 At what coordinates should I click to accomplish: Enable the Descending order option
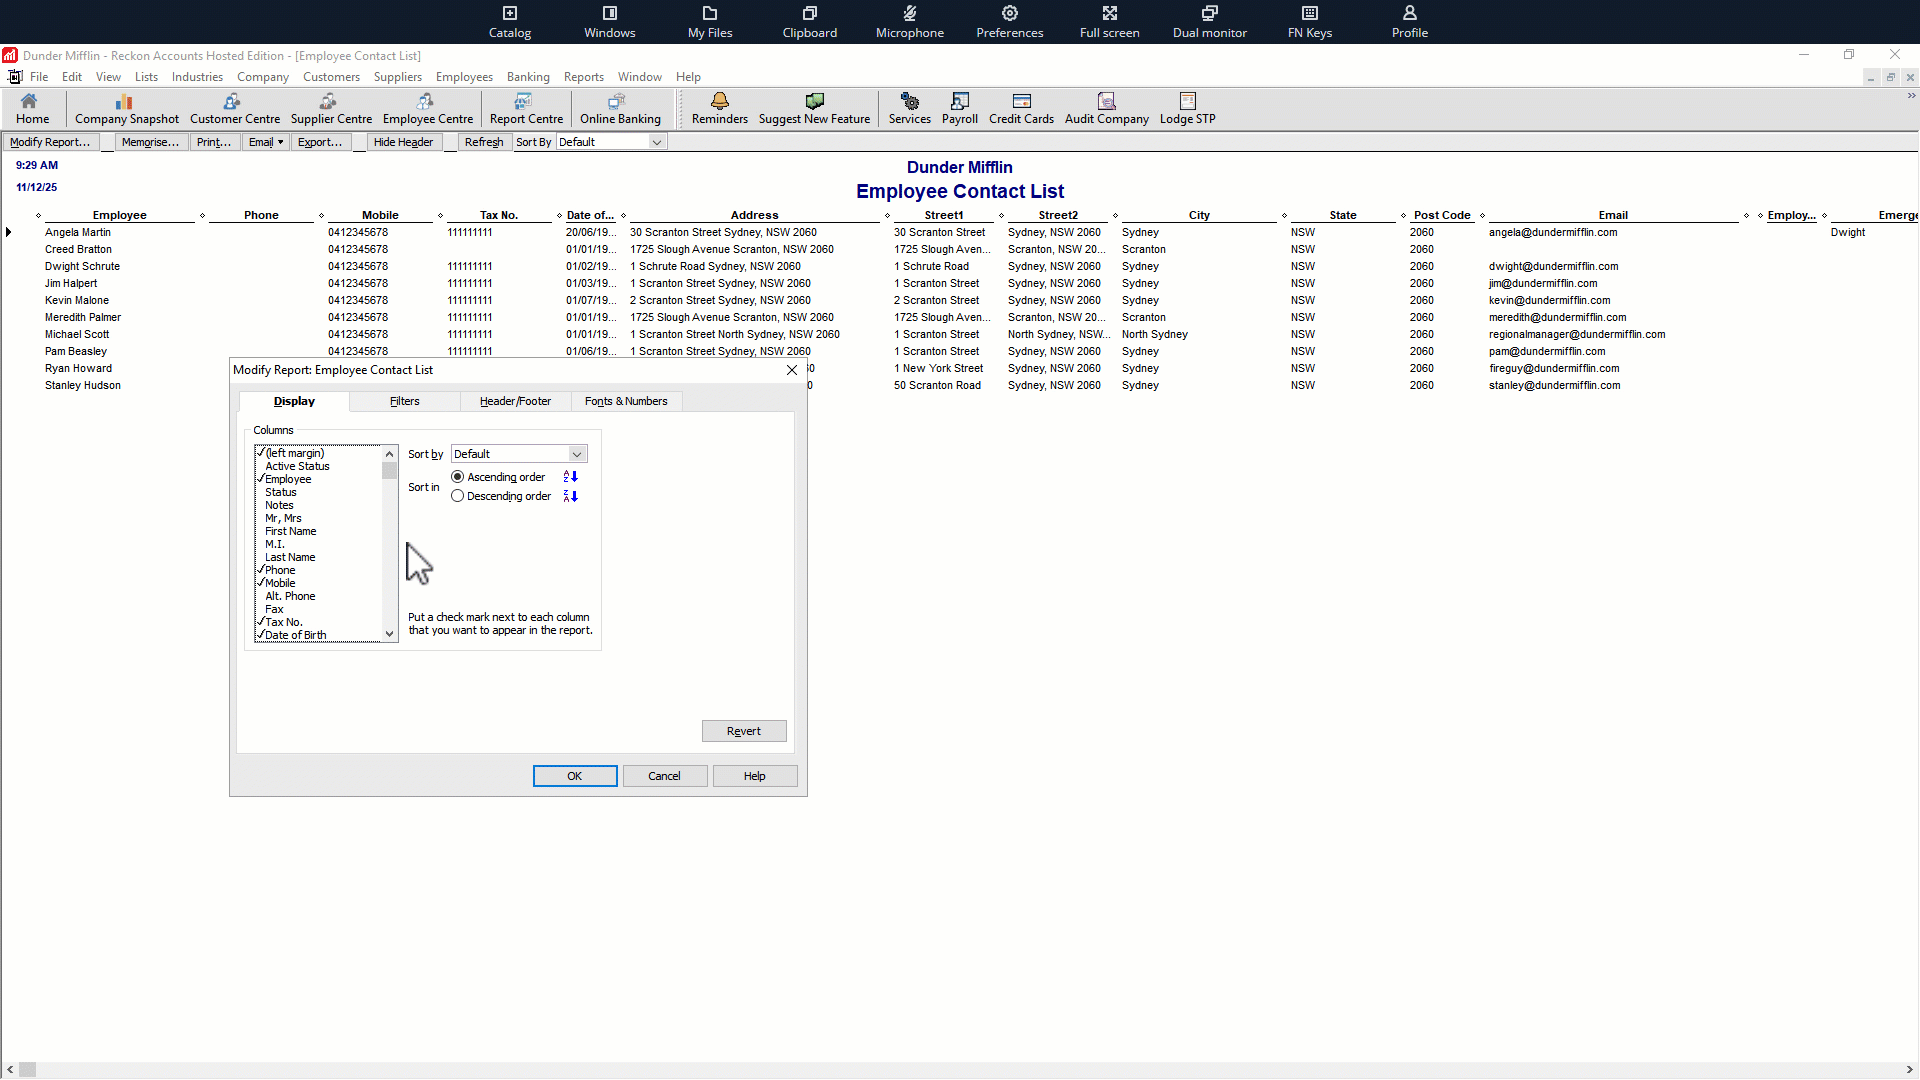(458, 496)
